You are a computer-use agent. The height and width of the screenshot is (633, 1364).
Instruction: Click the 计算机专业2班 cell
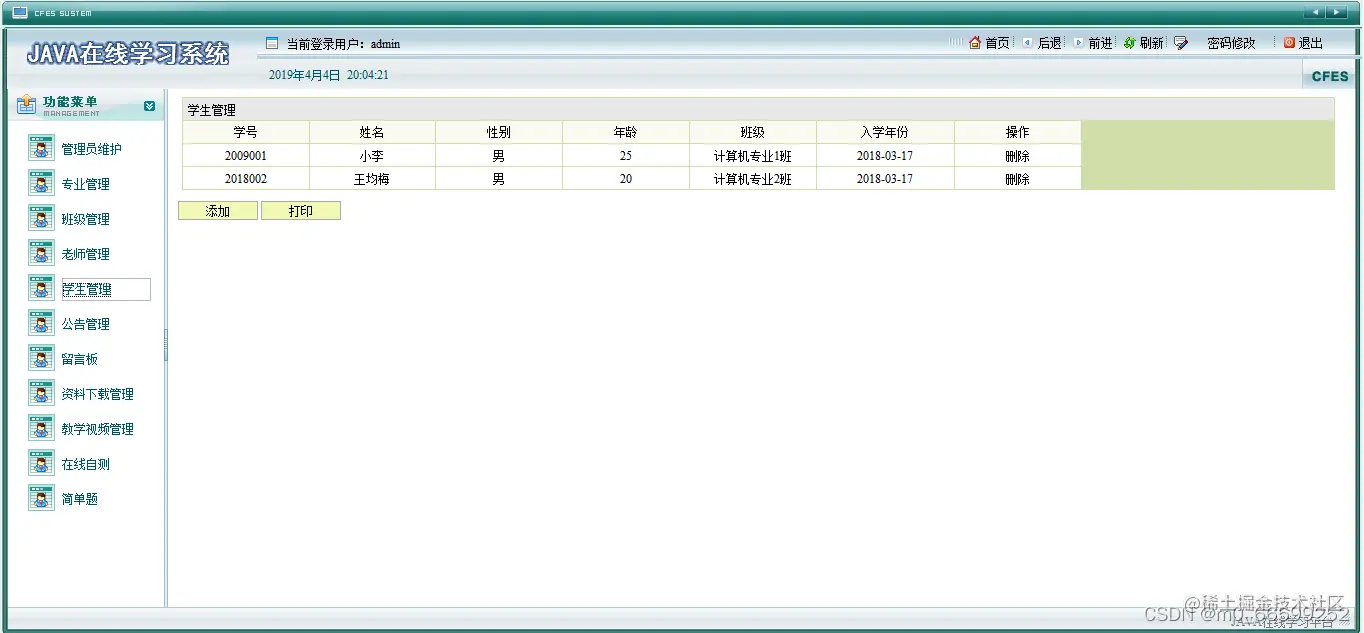pos(753,179)
